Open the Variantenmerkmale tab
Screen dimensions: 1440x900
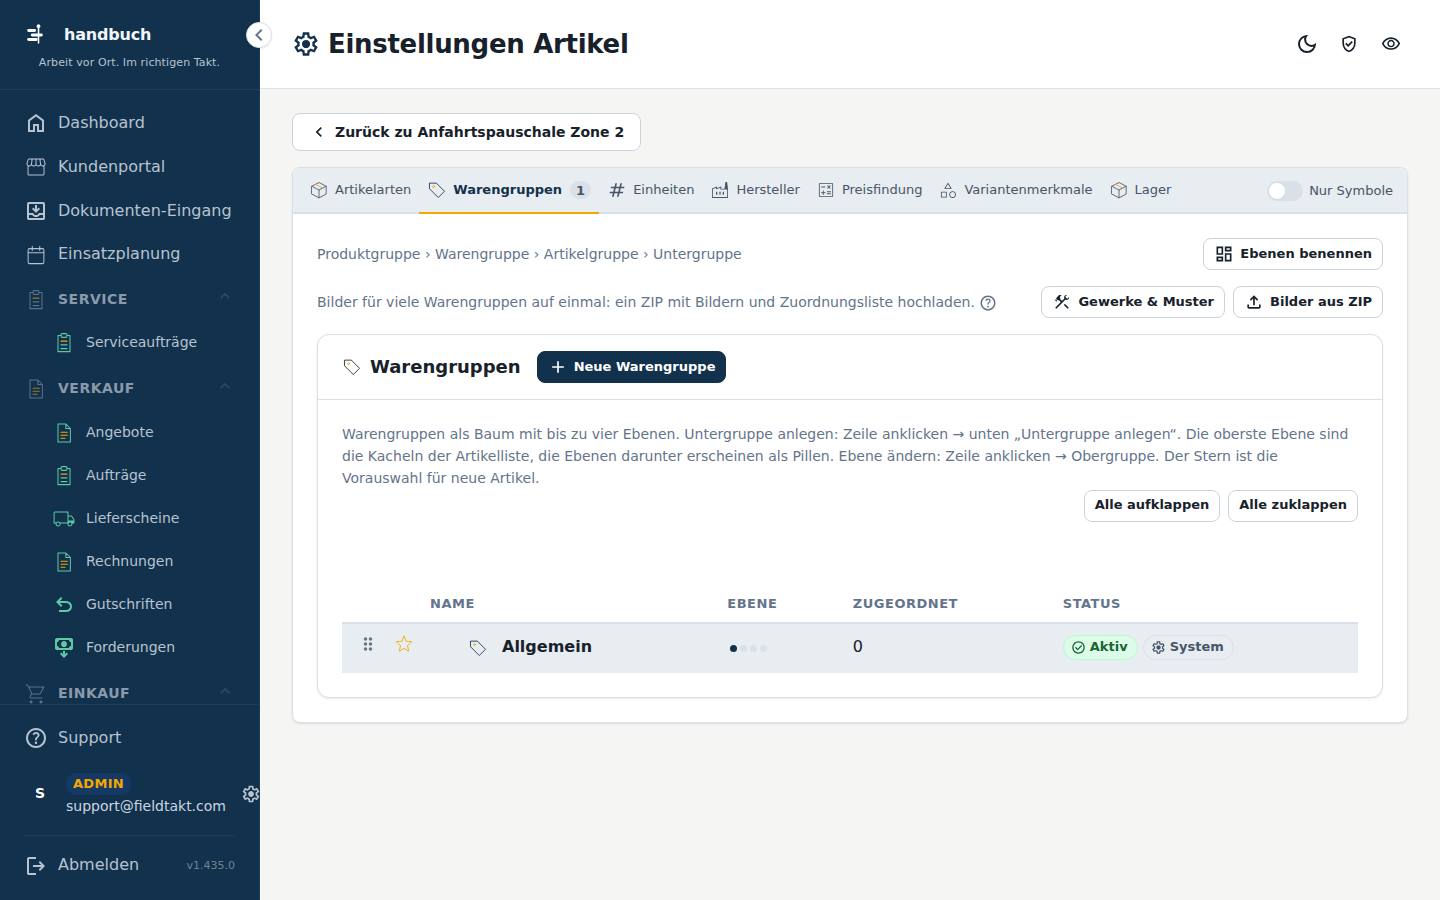click(x=1016, y=190)
